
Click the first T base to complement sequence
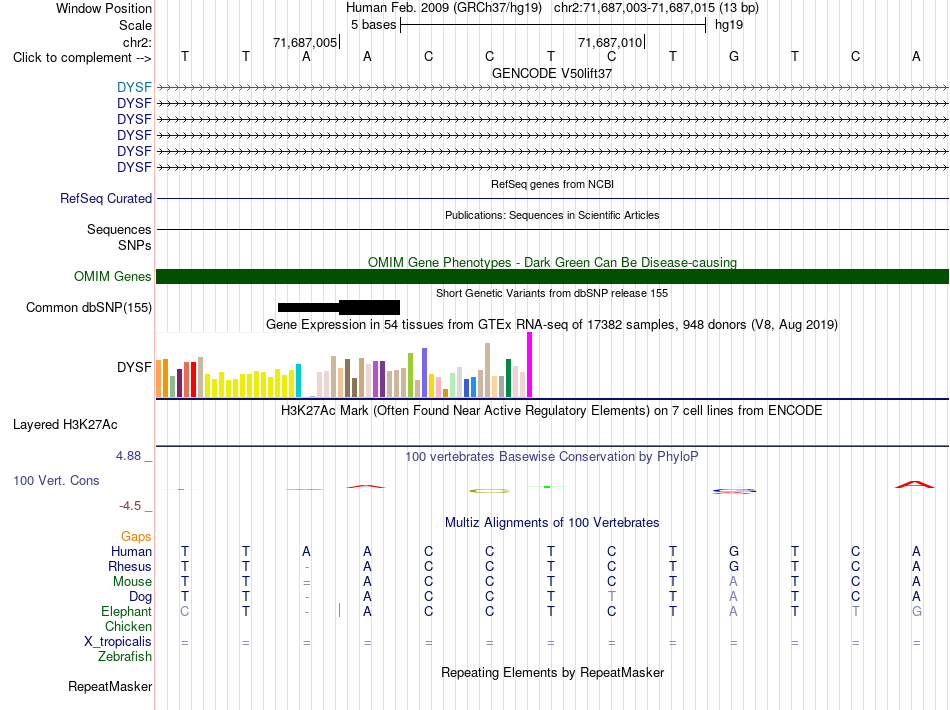pos(185,56)
